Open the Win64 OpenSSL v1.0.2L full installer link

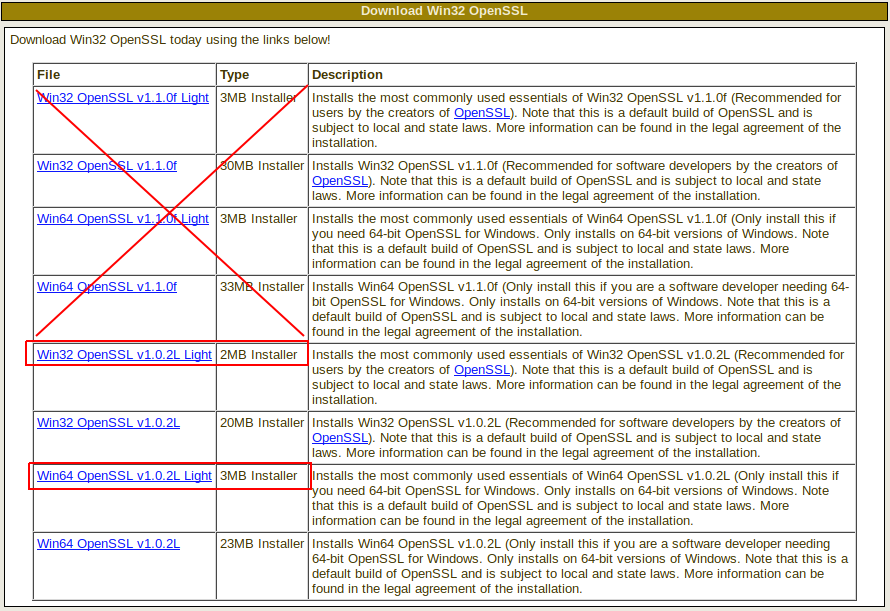point(108,544)
